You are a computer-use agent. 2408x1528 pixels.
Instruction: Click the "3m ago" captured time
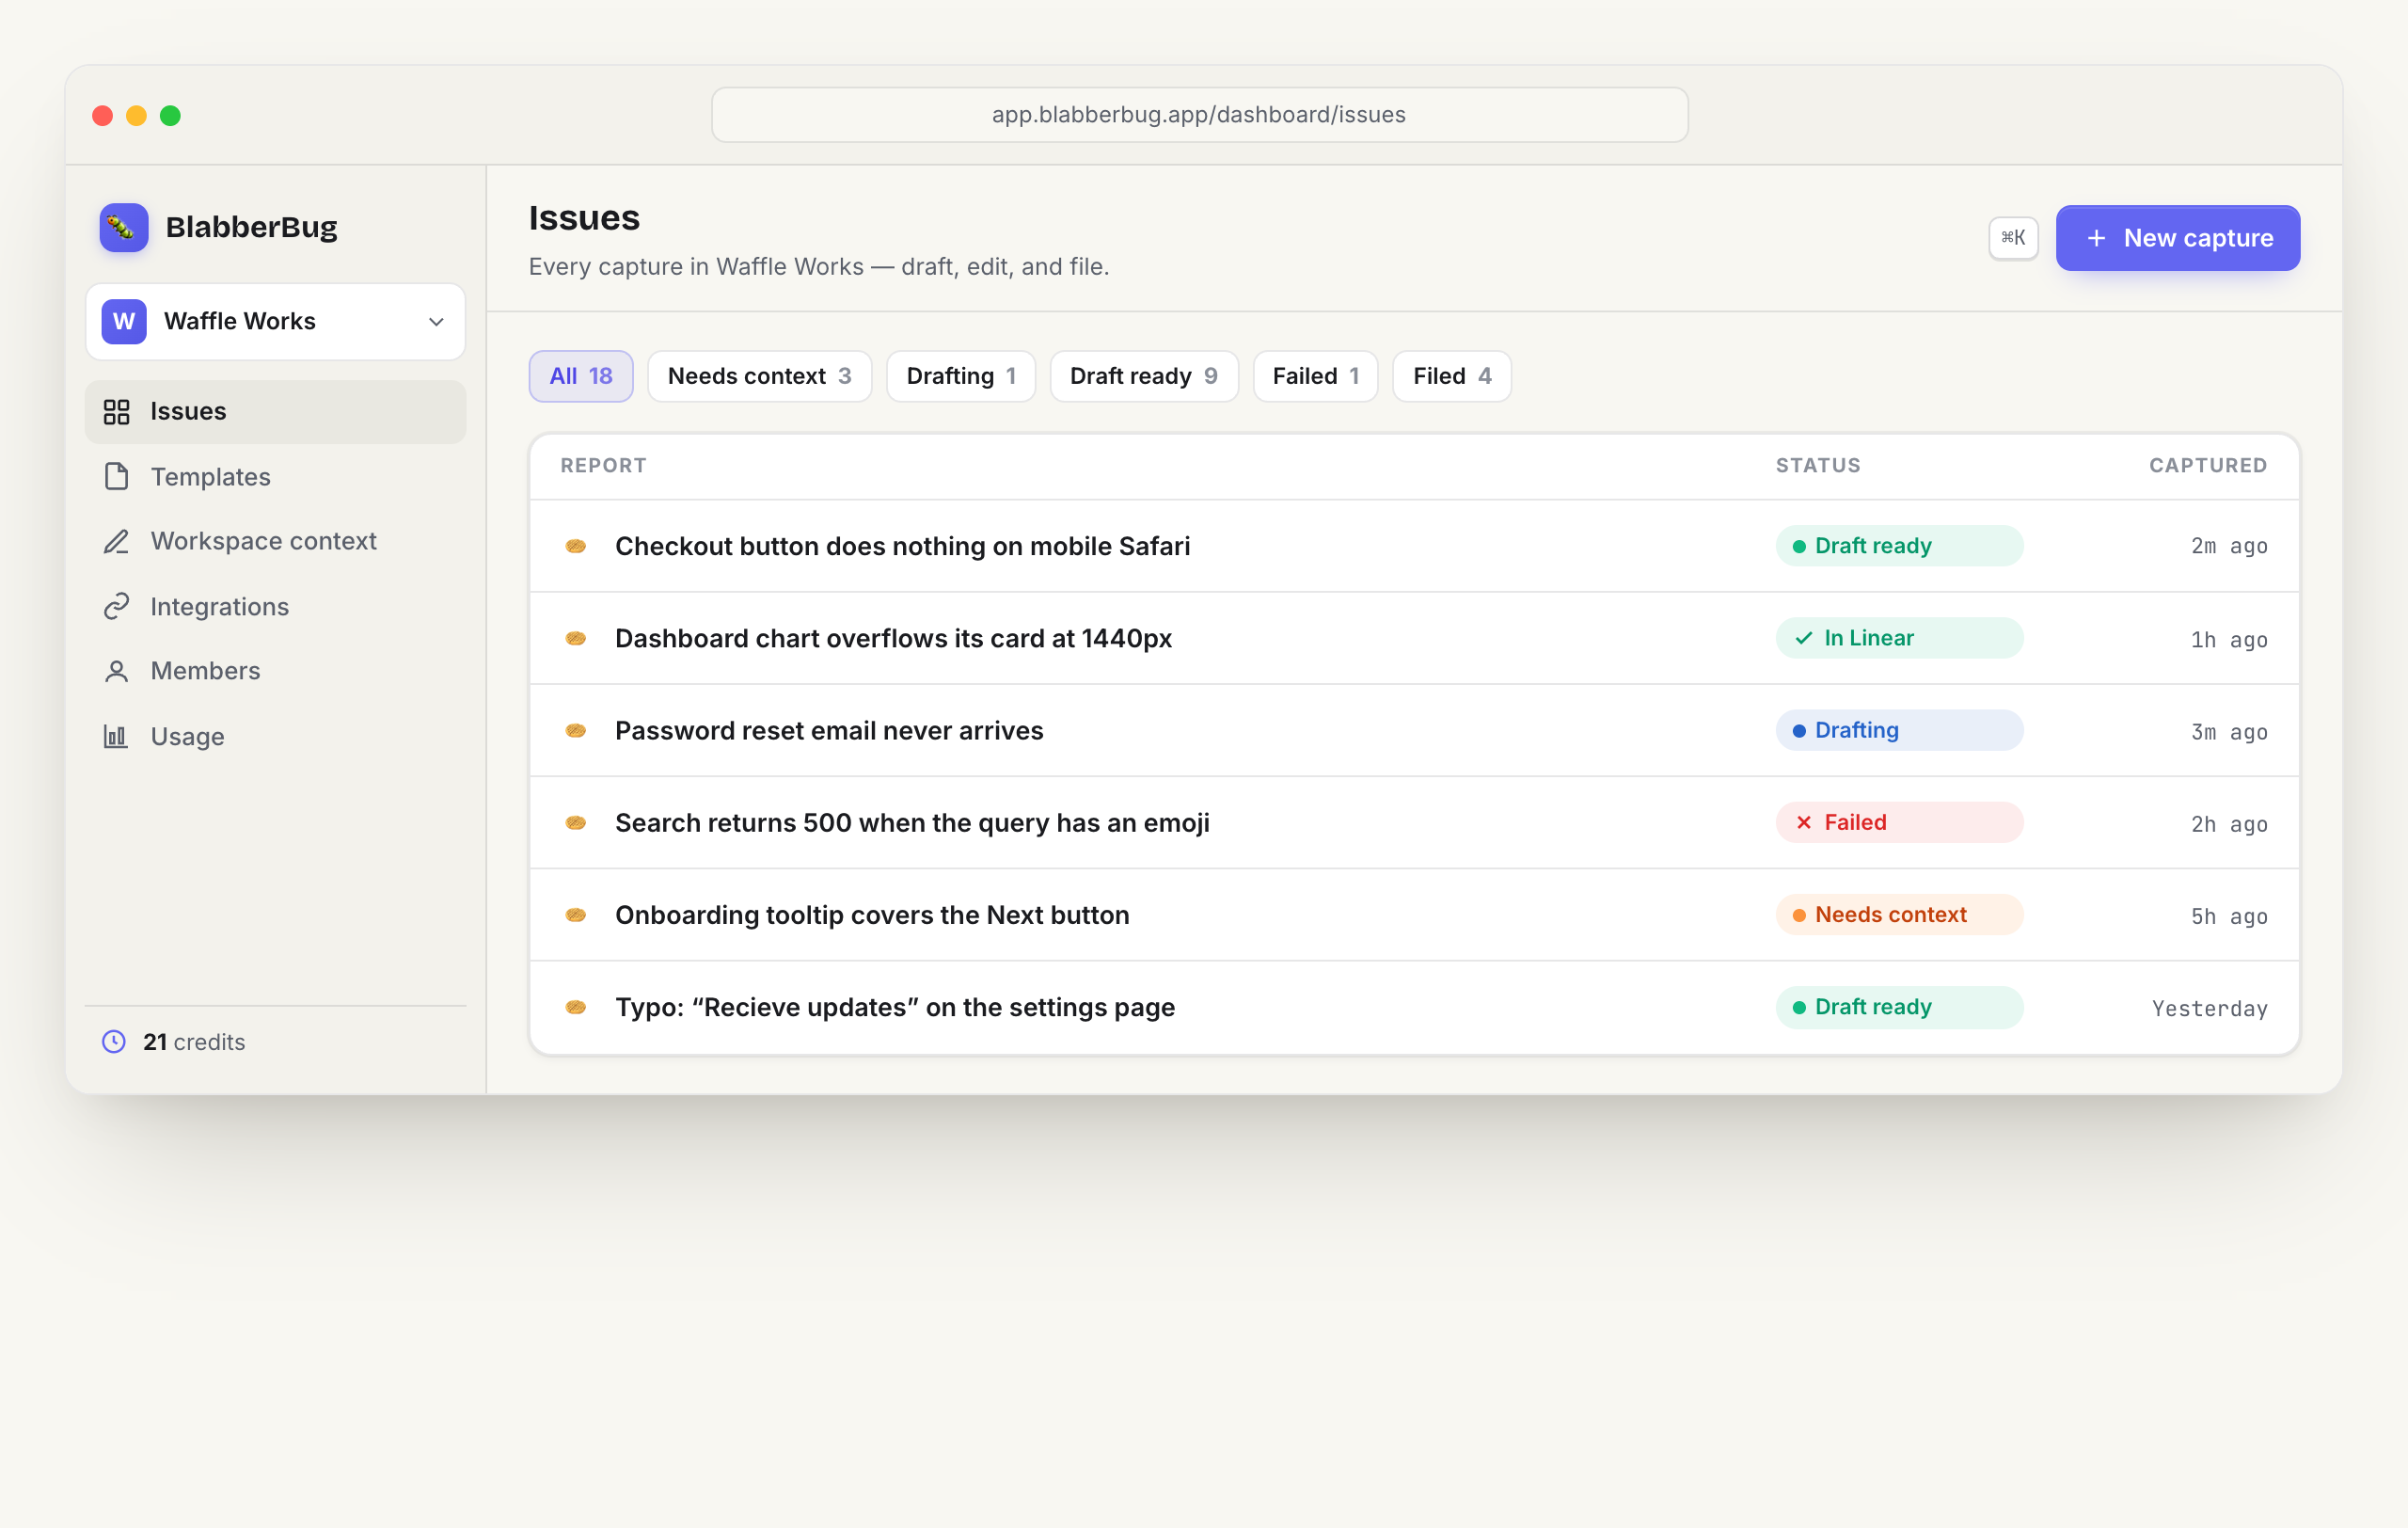[2229, 733]
